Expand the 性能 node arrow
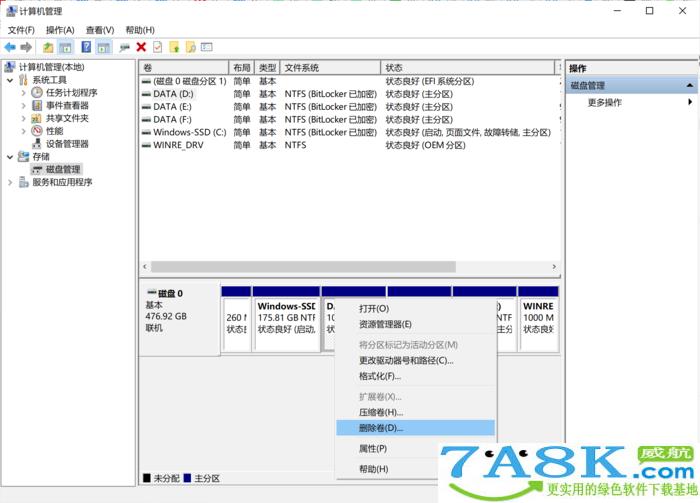The height and width of the screenshot is (503, 700). (23, 131)
